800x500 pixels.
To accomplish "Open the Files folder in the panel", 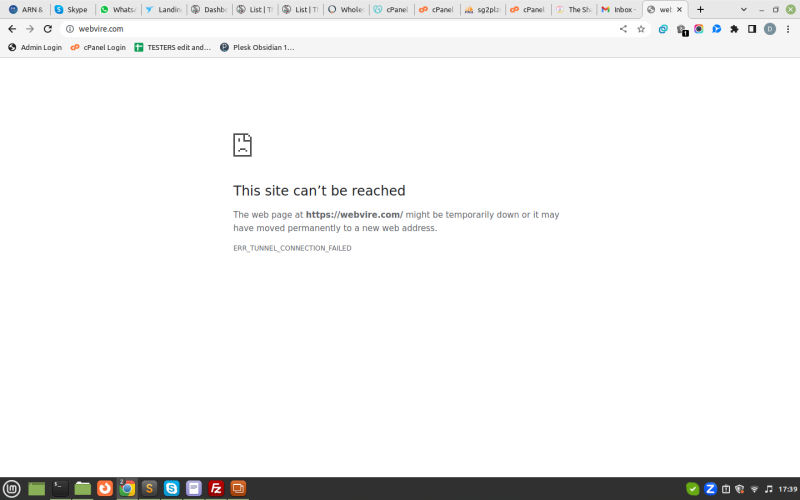I will pyautogui.click(x=82, y=489).
